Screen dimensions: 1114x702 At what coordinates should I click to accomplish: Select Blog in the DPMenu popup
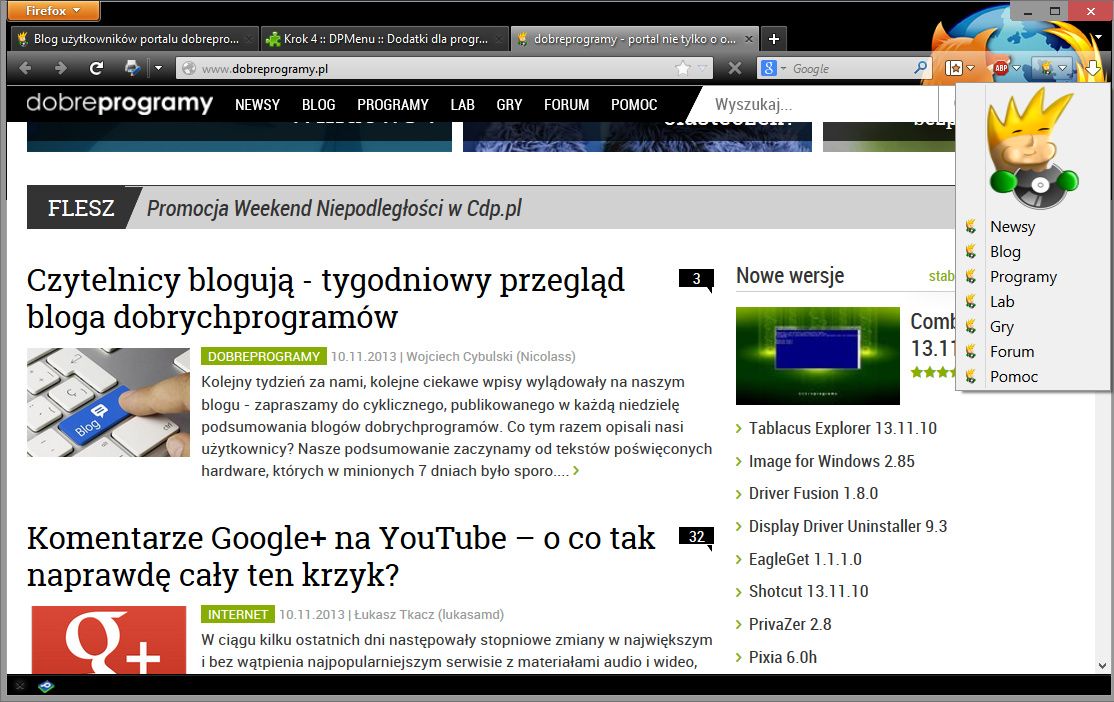[1033, 252]
